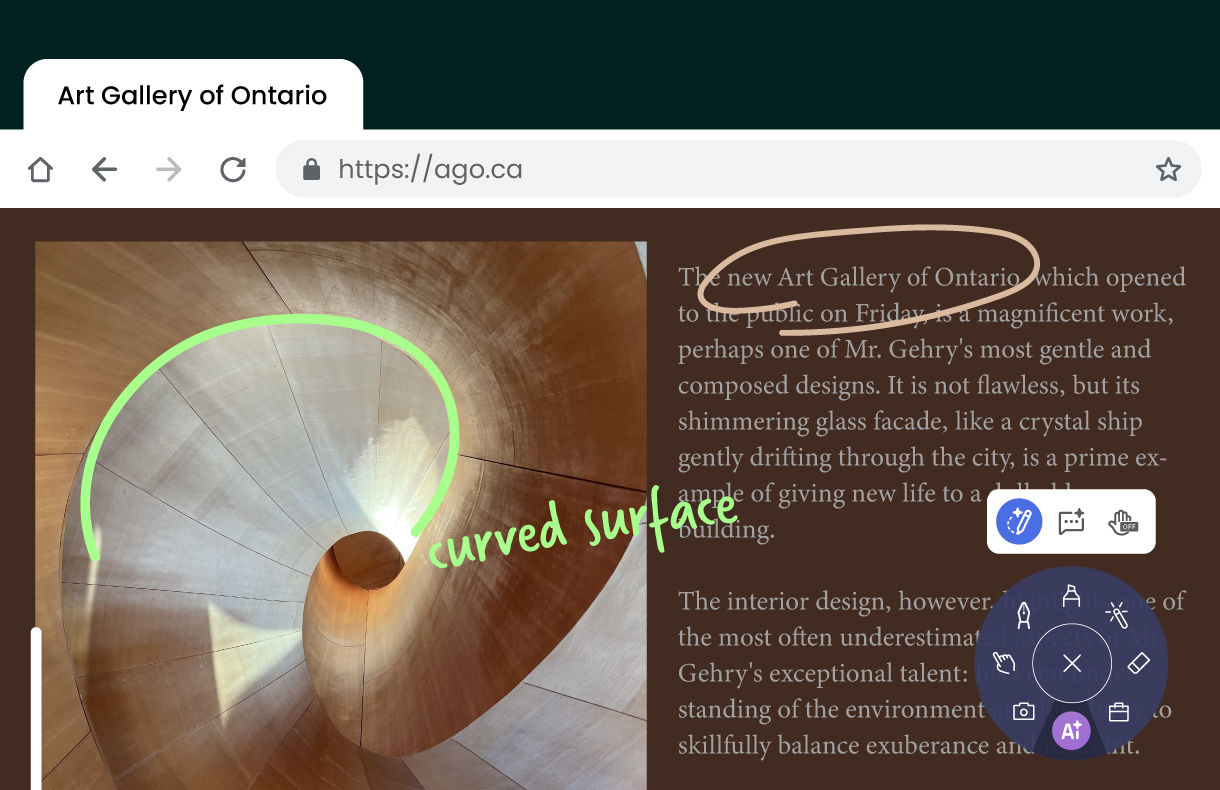Enable the hand gesture mode toggle

coord(1123,521)
